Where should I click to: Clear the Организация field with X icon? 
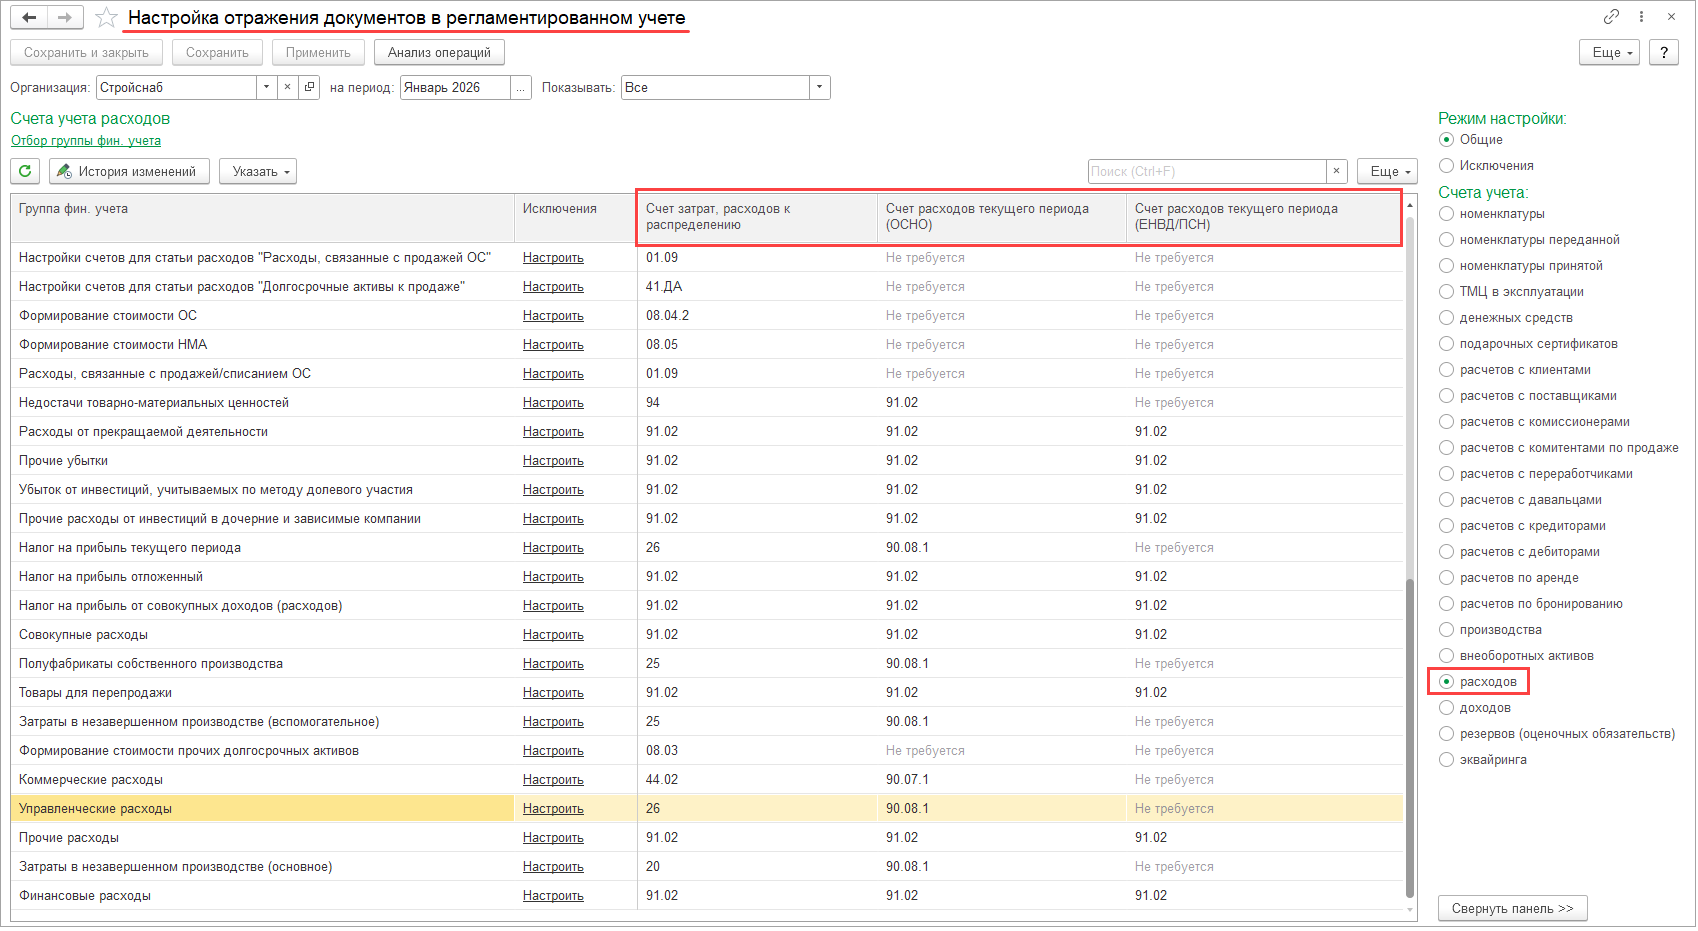tap(287, 87)
